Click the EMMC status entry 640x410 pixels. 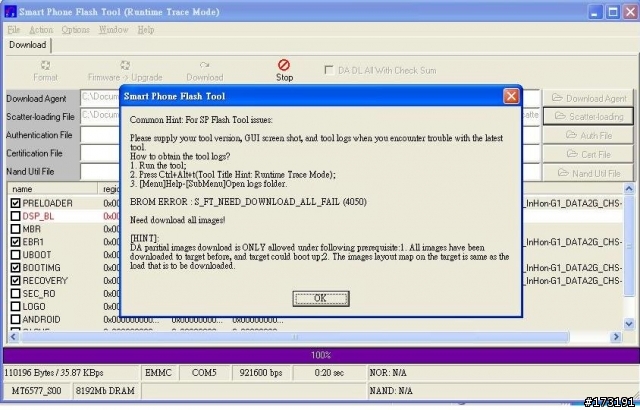tap(158, 372)
